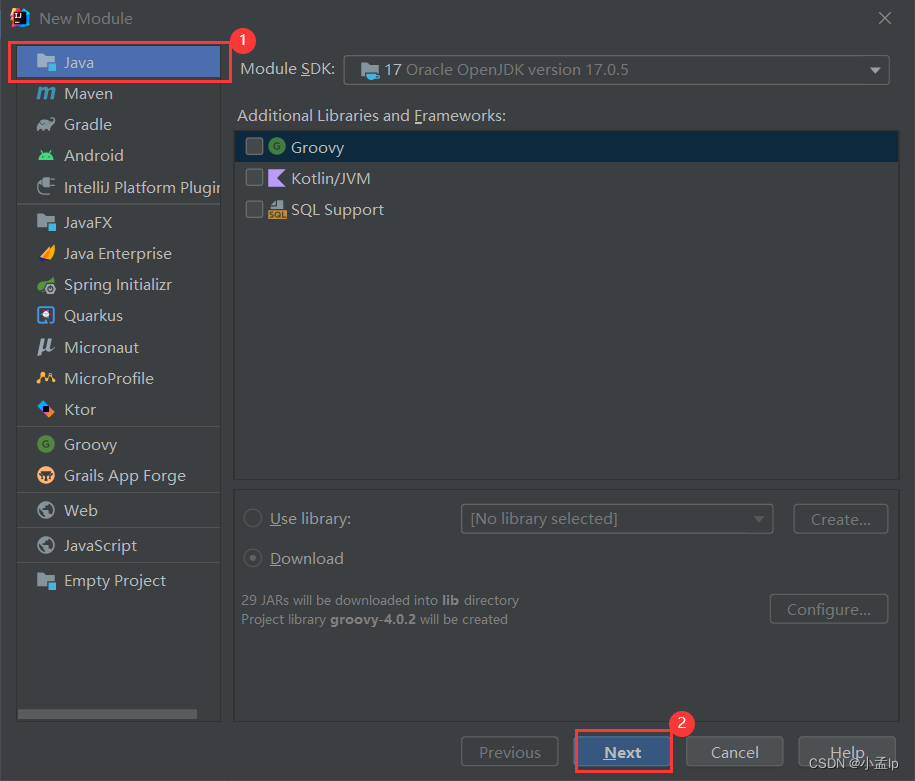Viewport: 915px width, 781px height.
Task: Click the IntelliJ Platform Plugin icon
Action: 46,187
